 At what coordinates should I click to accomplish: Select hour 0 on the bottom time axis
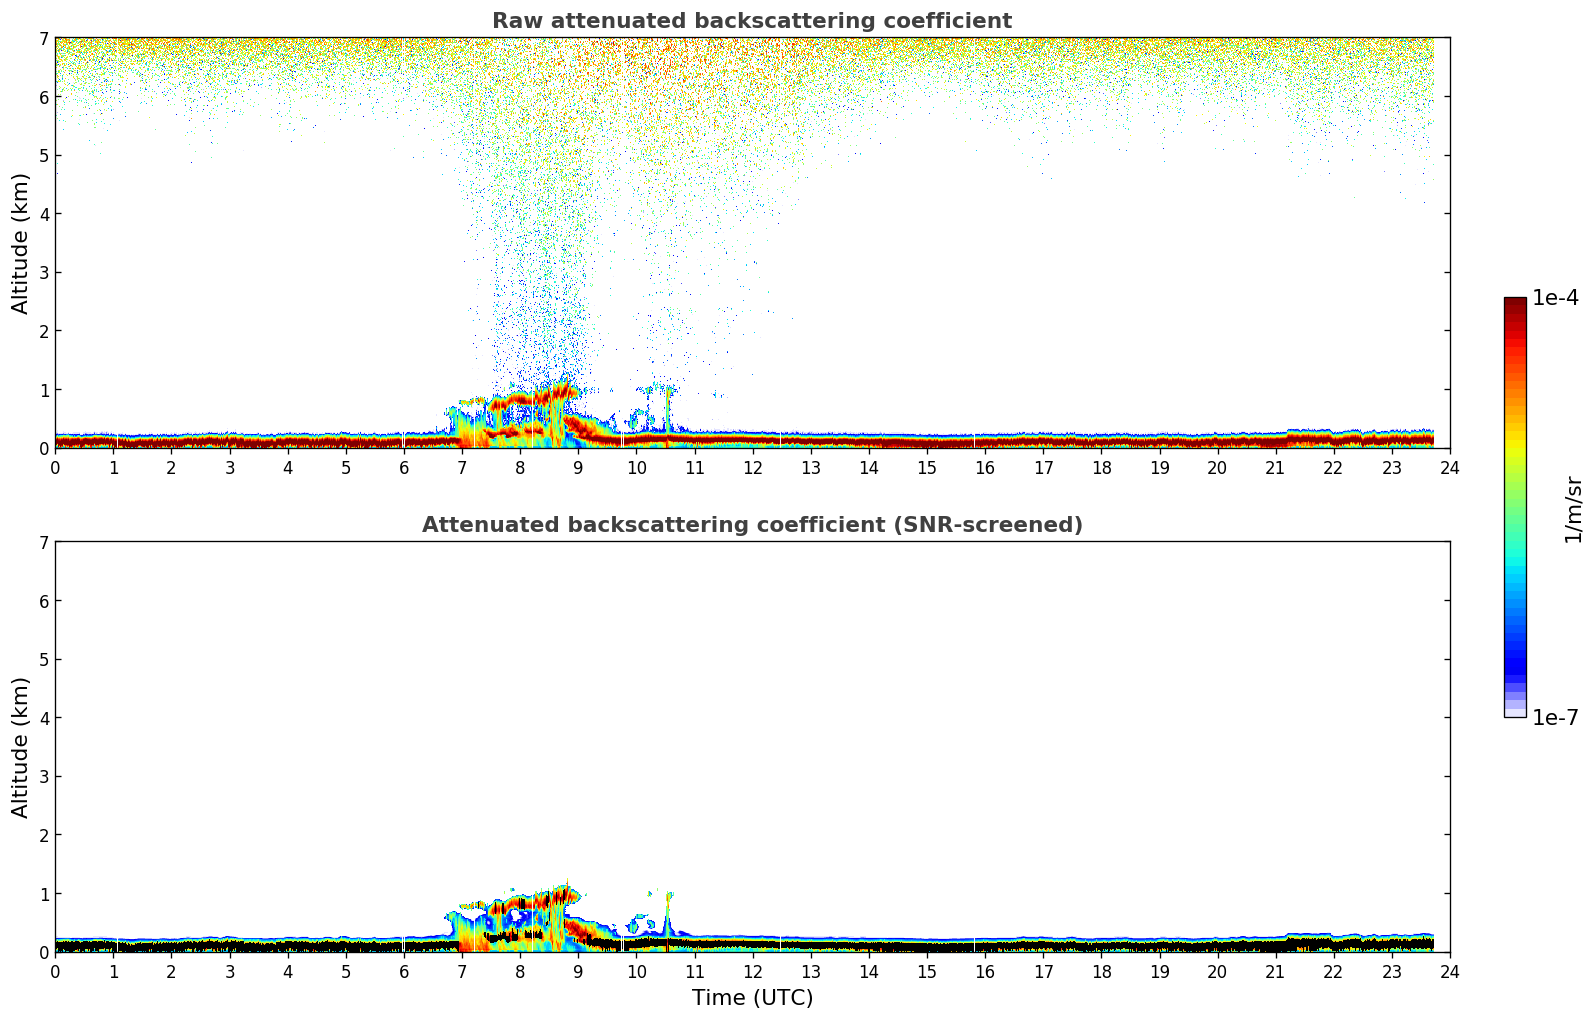point(55,971)
